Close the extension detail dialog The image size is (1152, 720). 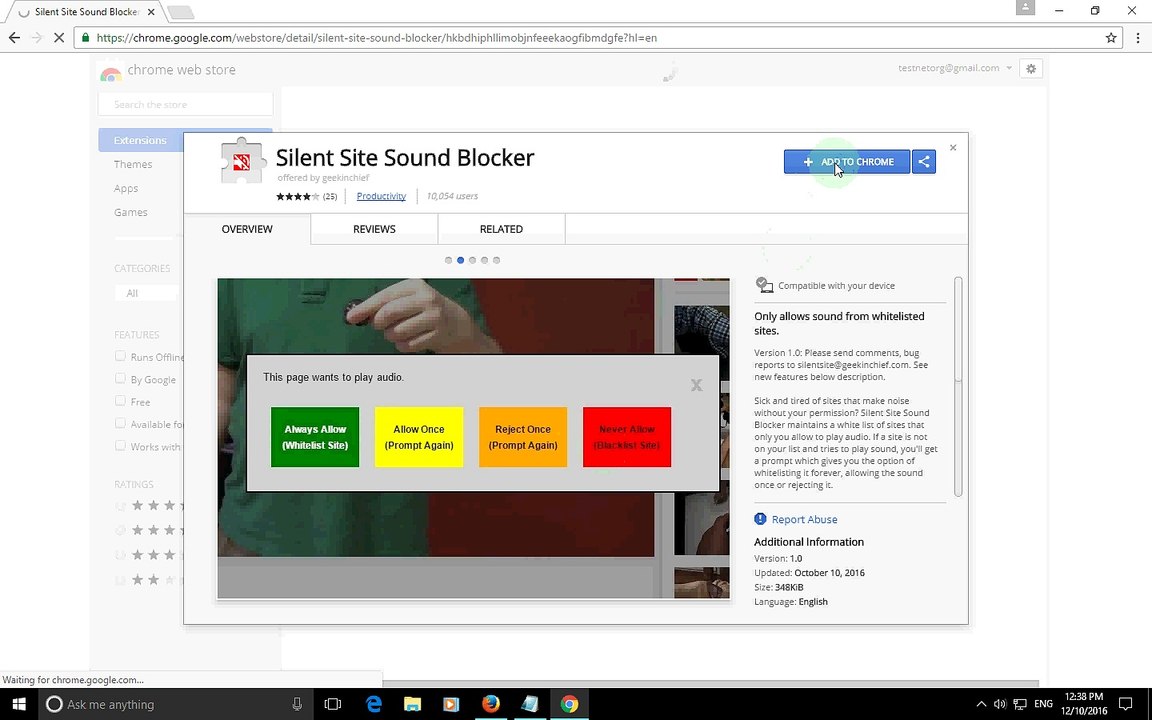point(953,148)
